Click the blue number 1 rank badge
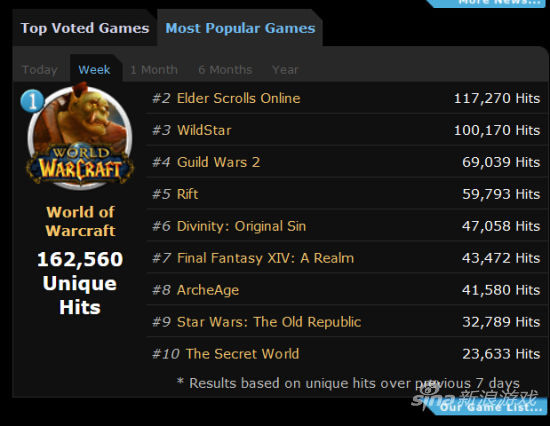550x426 pixels. (x=32, y=101)
